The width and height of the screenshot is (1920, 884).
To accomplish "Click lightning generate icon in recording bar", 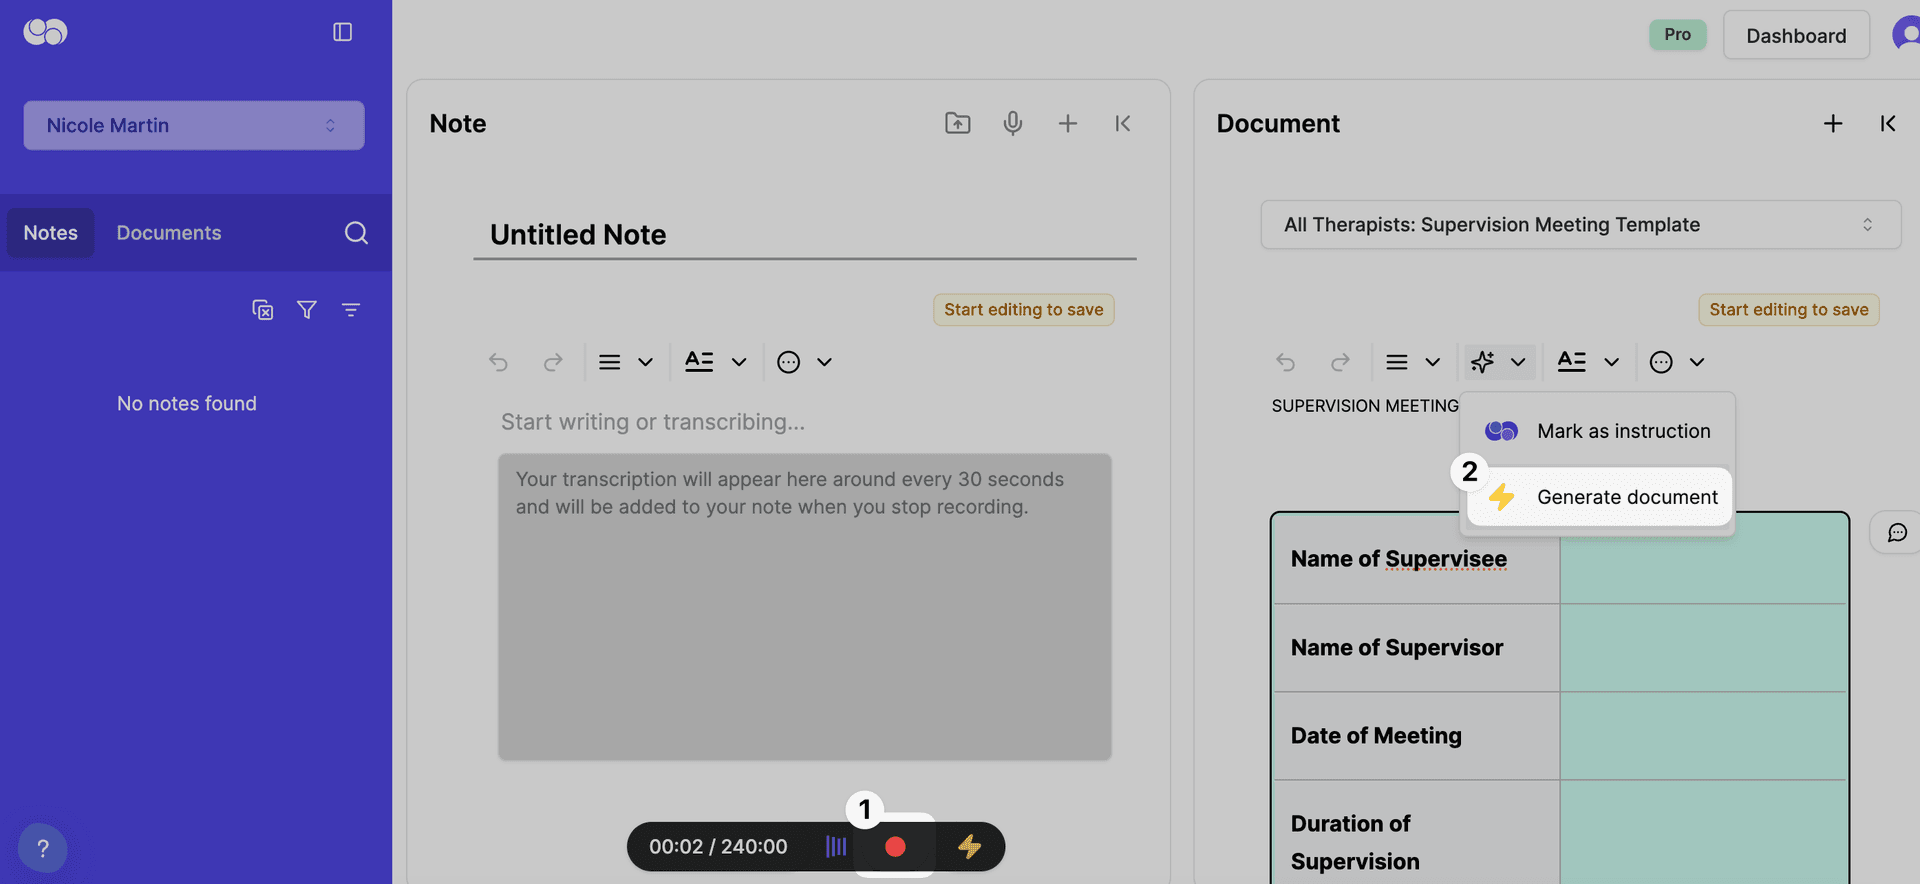I will (969, 847).
